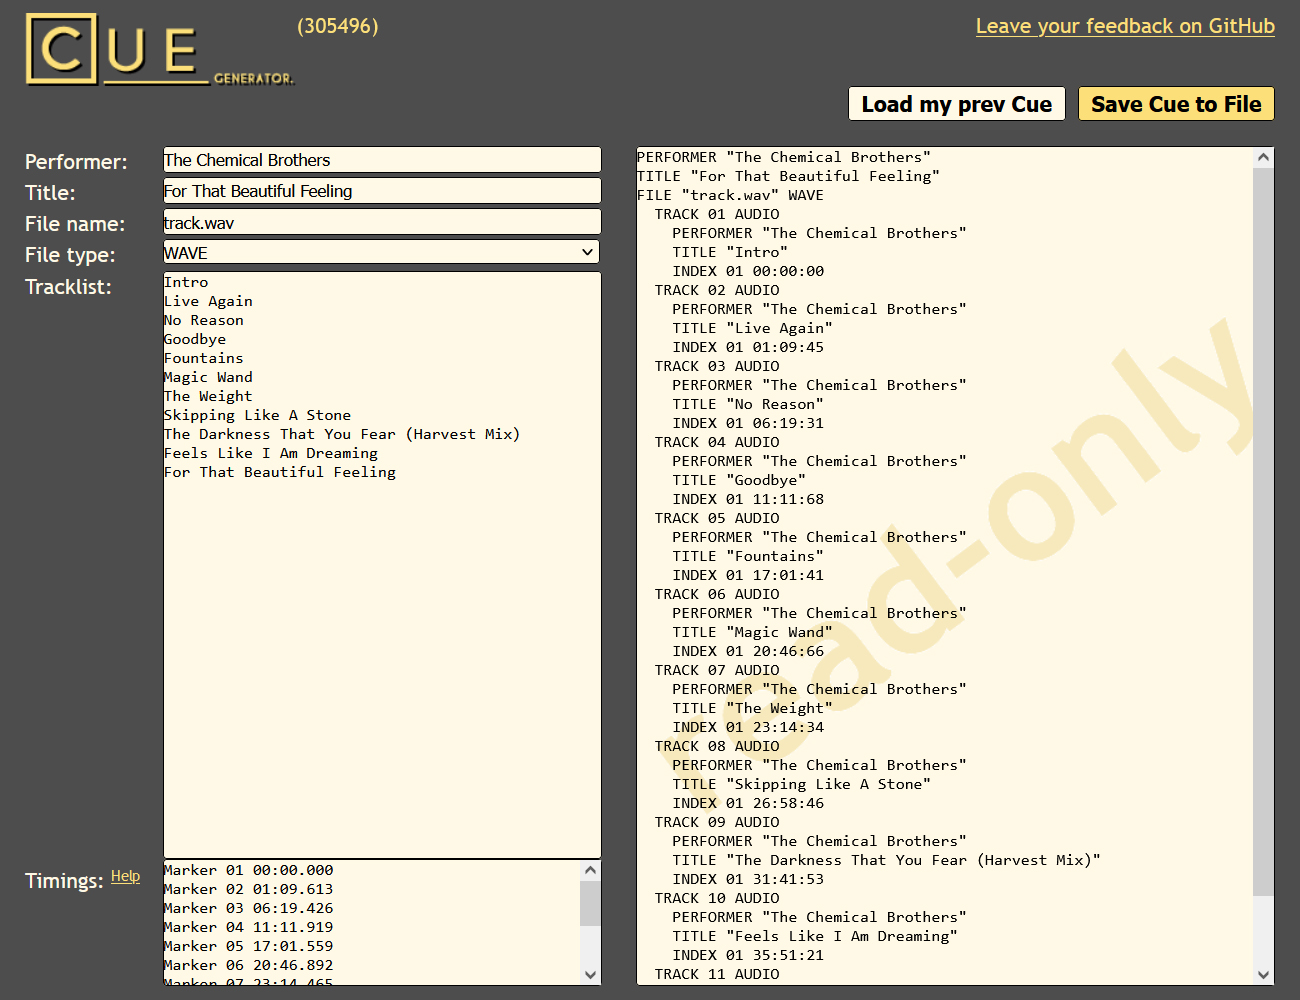The height and width of the screenshot is (1000, 1300).
Task: Click the 'Marker 06 20:46.892' timing line
Action: [x=248, y=965]
